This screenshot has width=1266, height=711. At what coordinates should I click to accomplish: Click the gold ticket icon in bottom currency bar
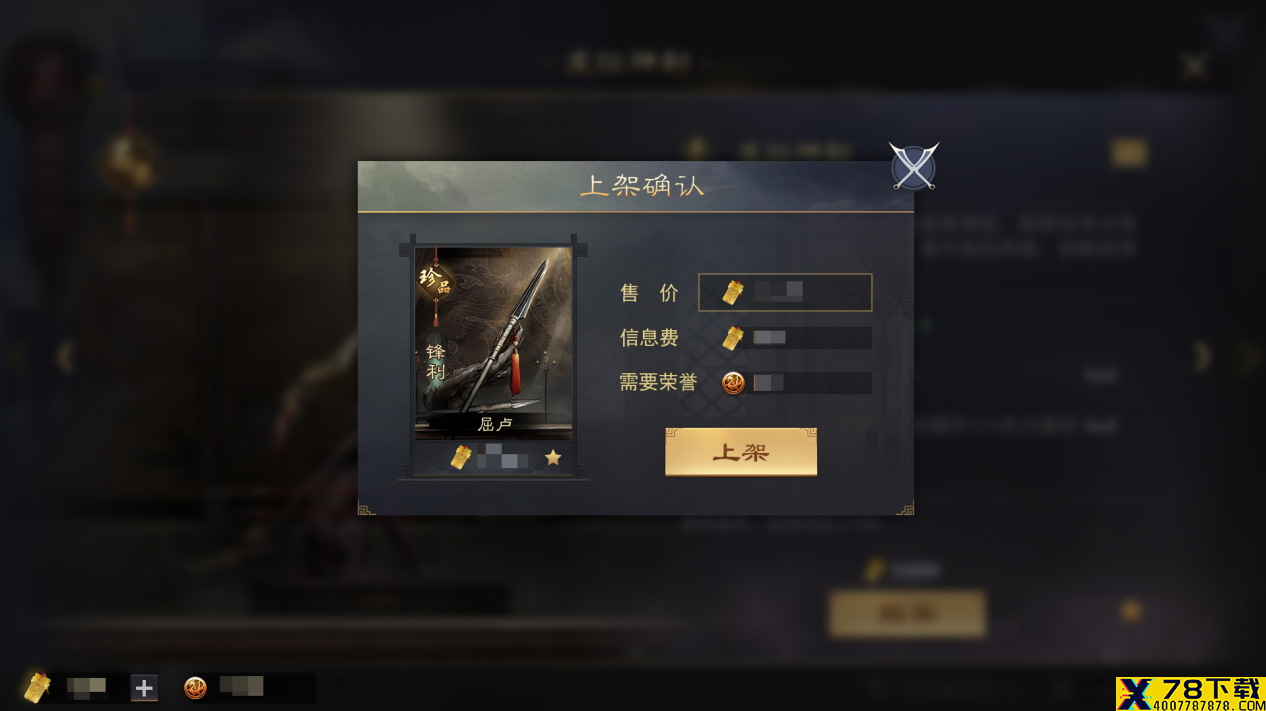[37, 687]
